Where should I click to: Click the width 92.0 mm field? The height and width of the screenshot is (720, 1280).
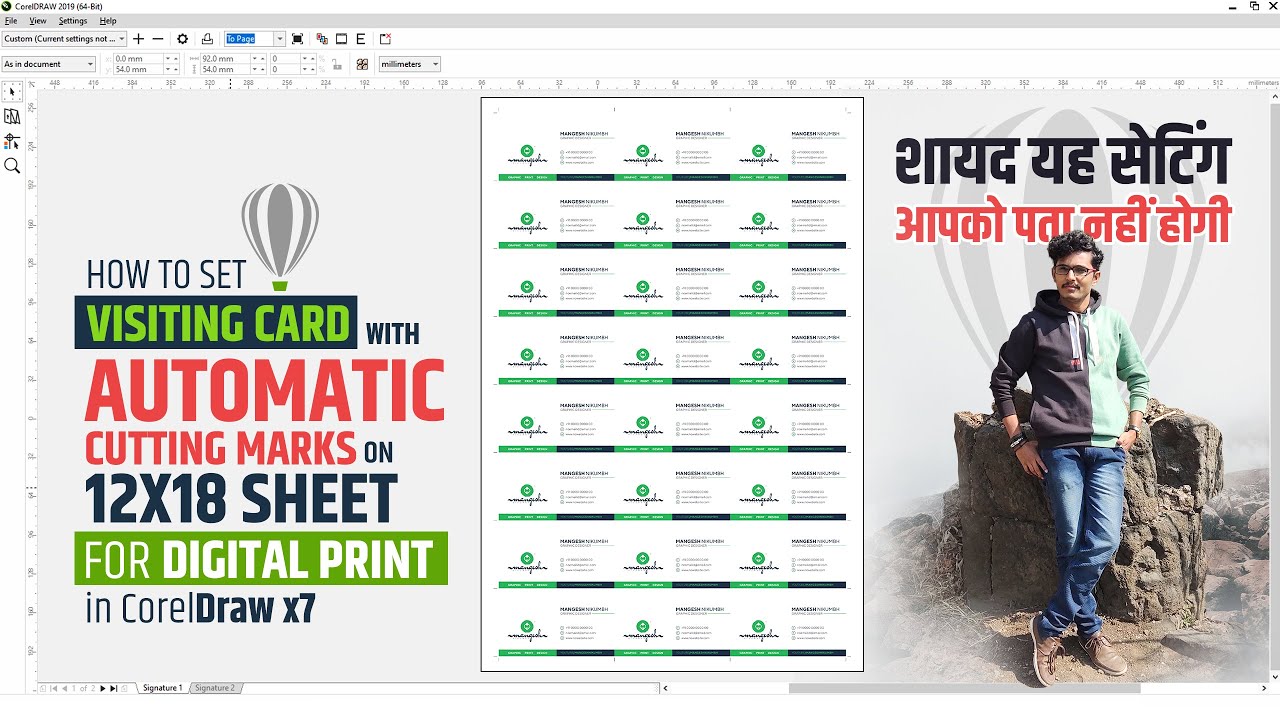coord(223,59)
